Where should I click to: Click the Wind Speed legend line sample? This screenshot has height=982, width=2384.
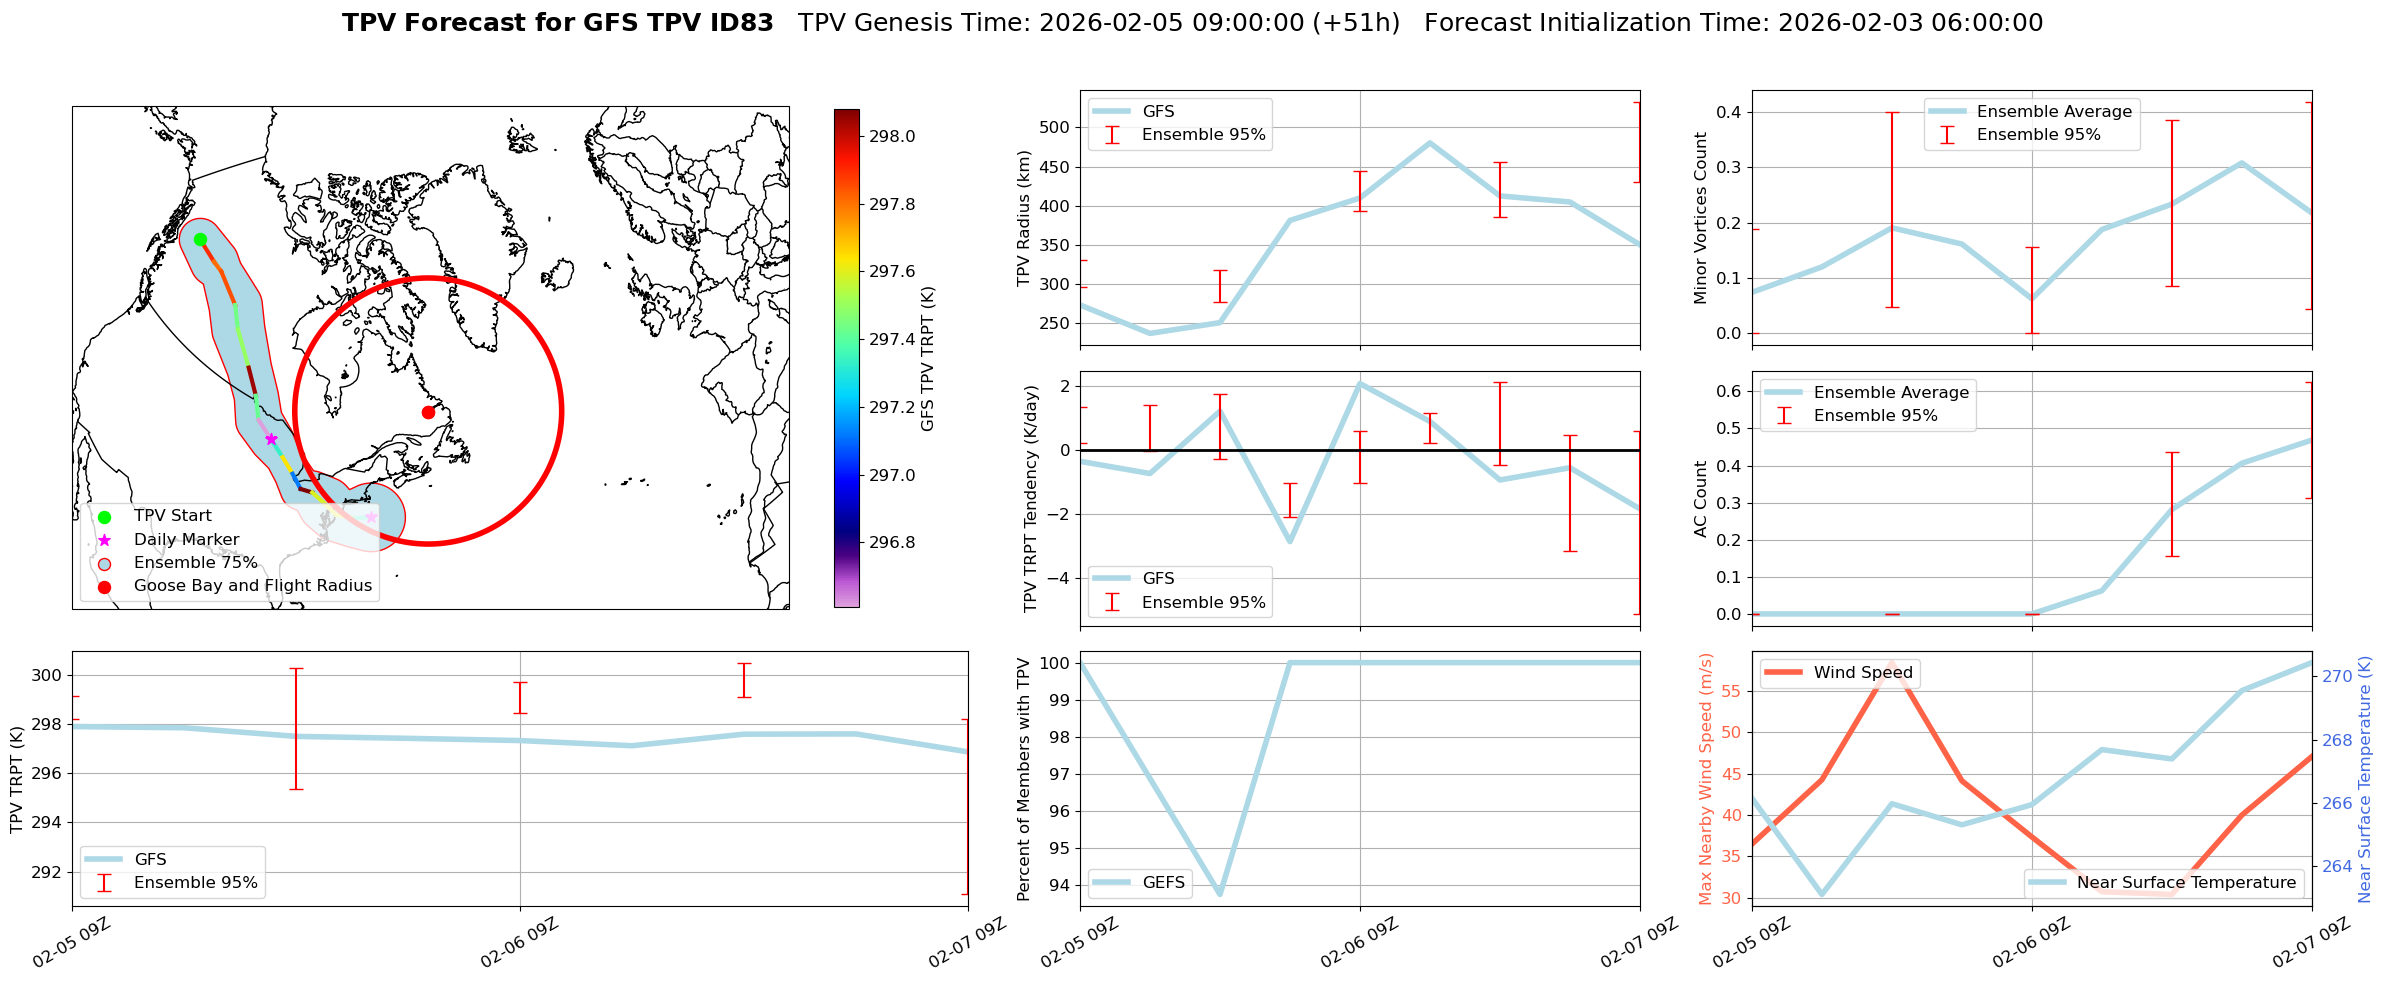[x=1783, y=673]
